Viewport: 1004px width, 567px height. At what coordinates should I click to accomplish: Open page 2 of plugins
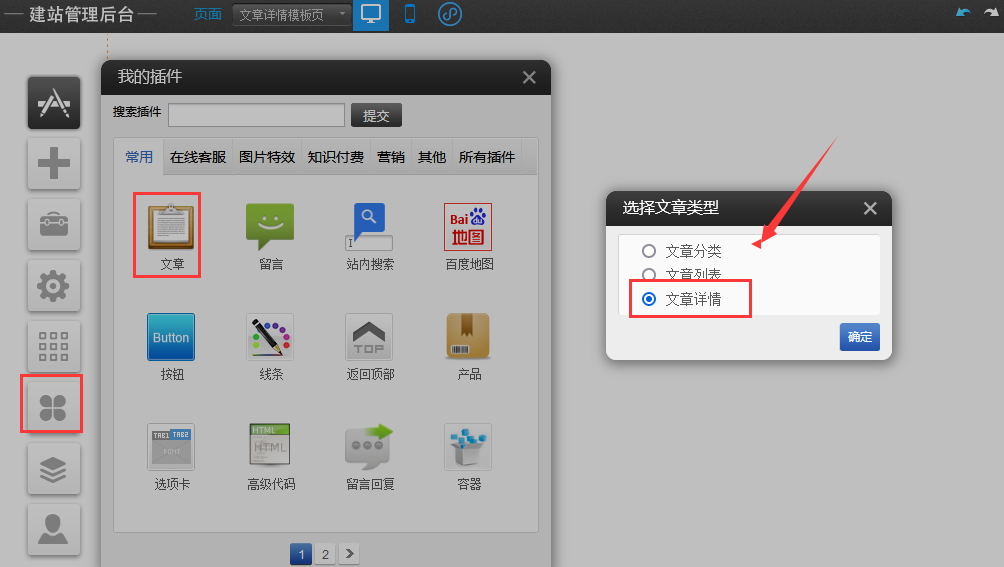click(x=325, y=554)
